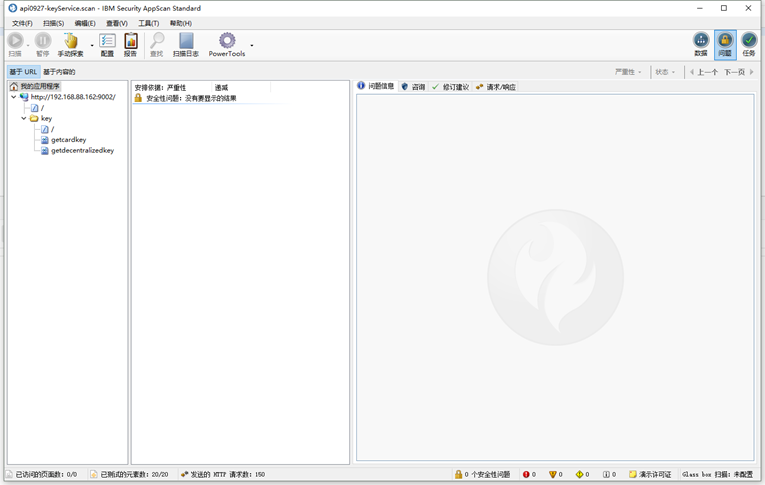
Task: Select the Request/Response tab
Action: tap(496, 87)
